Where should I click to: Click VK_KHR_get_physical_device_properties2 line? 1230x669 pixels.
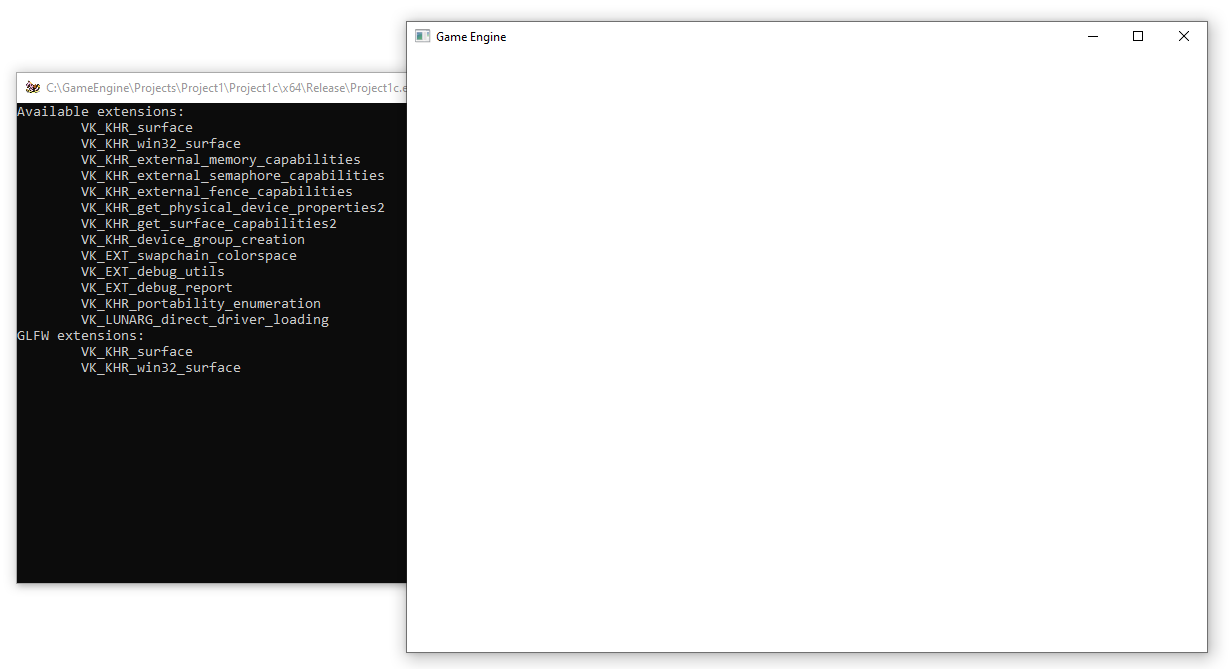click(233, 208)
